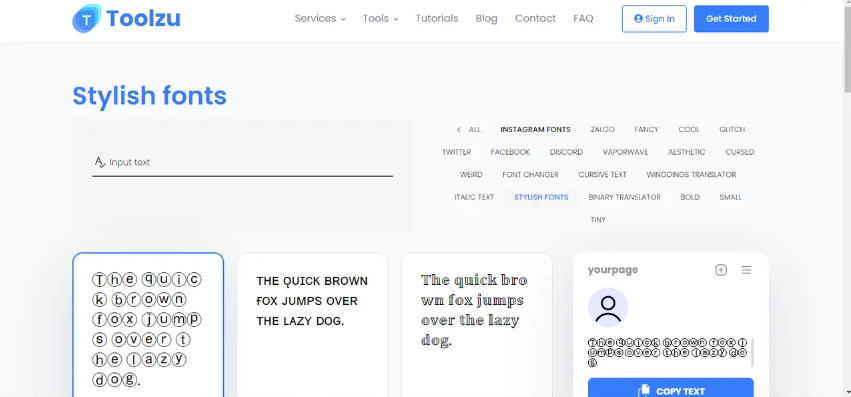Viewport: 851px width, 397px height.
Task: Expand the Tools dropdown menu
Action: coord(380,18)
